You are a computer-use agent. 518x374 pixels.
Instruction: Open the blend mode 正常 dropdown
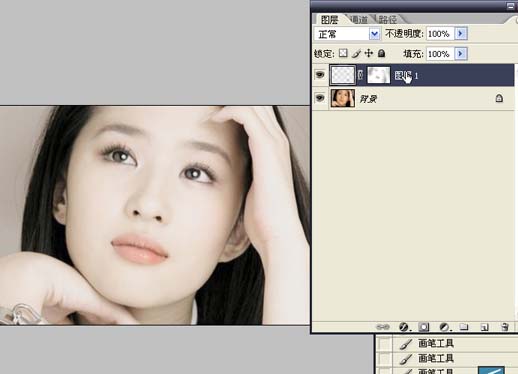374,34
